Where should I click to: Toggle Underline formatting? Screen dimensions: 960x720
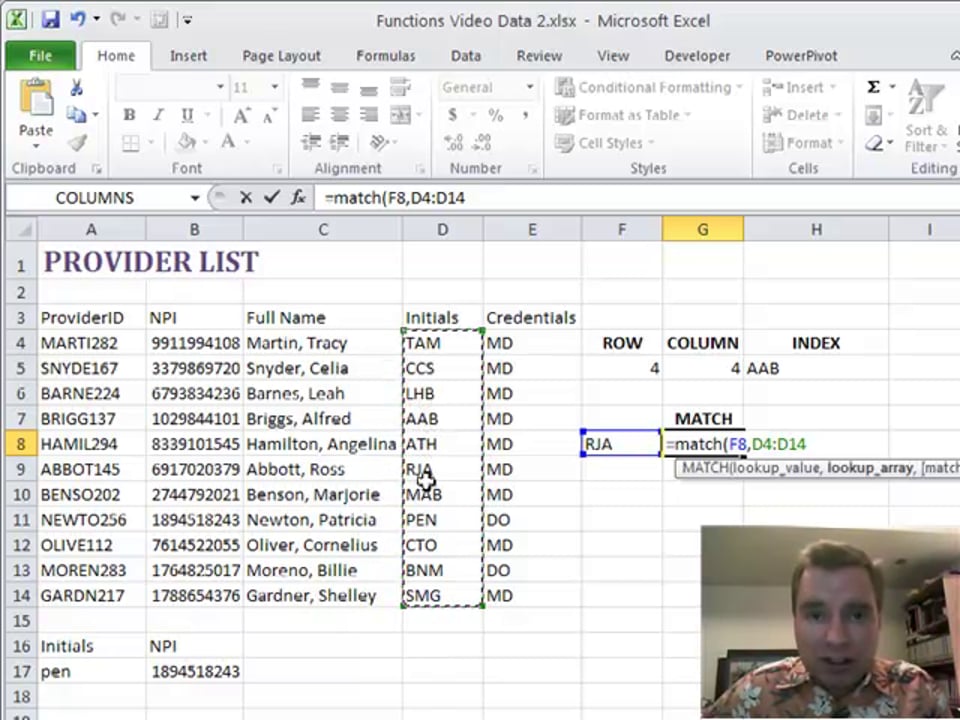(x=187, y=115)
